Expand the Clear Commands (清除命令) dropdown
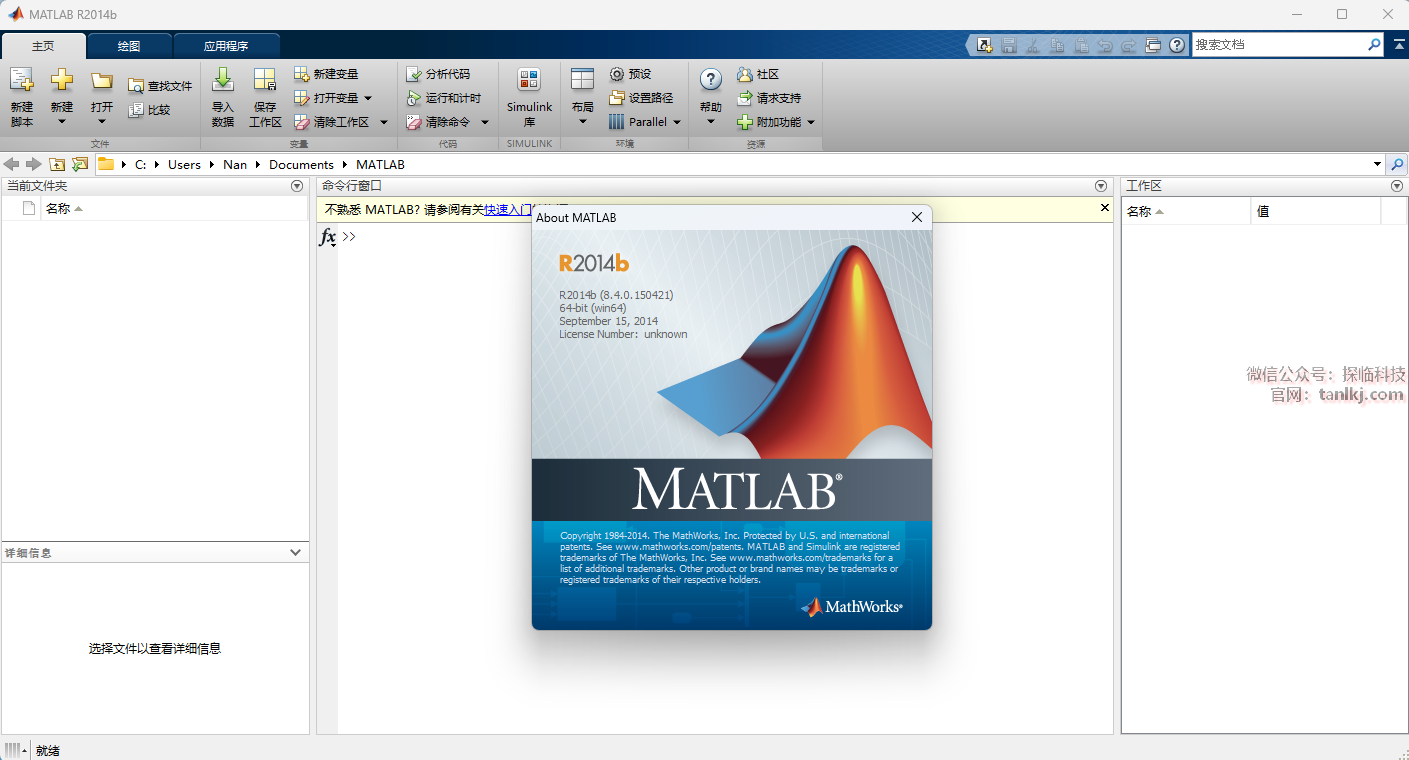 (485, 122)
